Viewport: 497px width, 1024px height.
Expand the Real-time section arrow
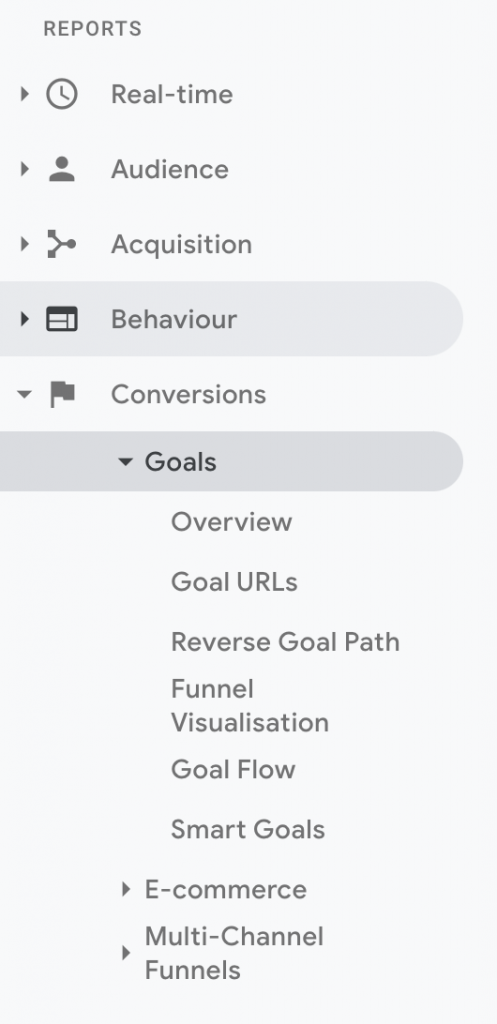(25, 94)
